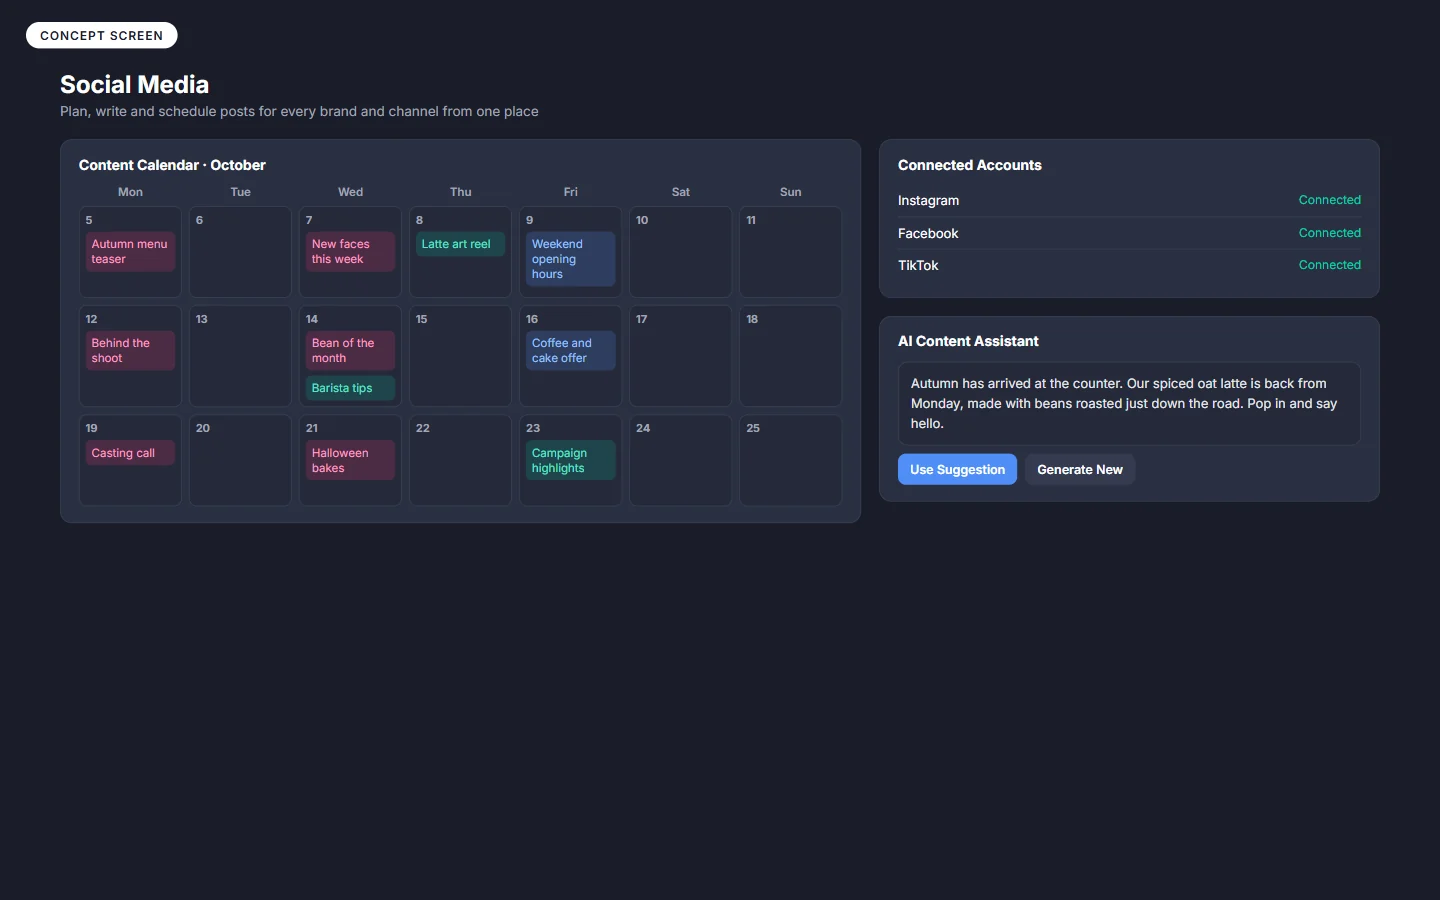1440x900 pixels.
Task: Select calendar day 20
Action: 240,460
